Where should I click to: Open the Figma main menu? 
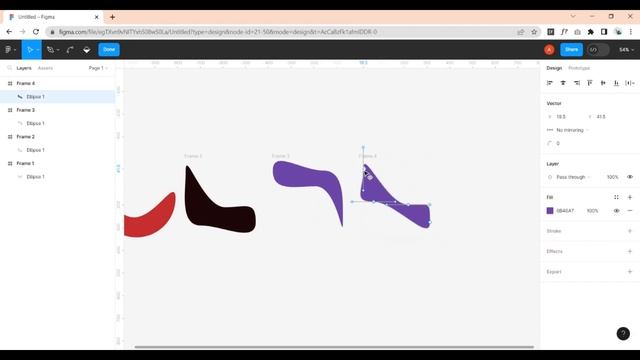[x=10, y=50]
